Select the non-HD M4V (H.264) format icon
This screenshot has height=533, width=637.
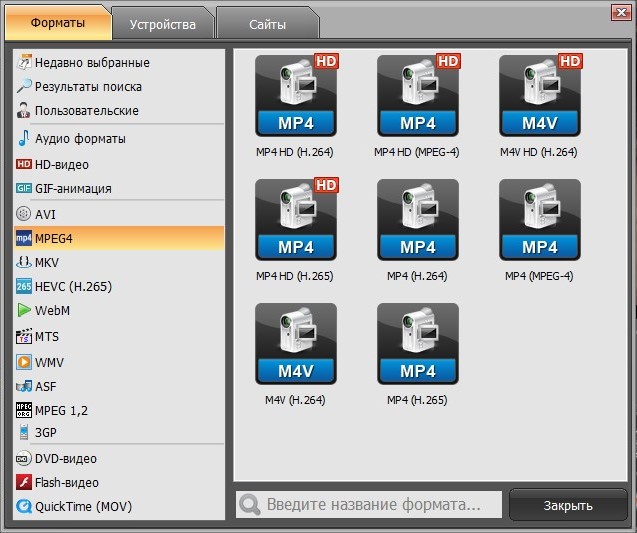[x=296, y=344]
